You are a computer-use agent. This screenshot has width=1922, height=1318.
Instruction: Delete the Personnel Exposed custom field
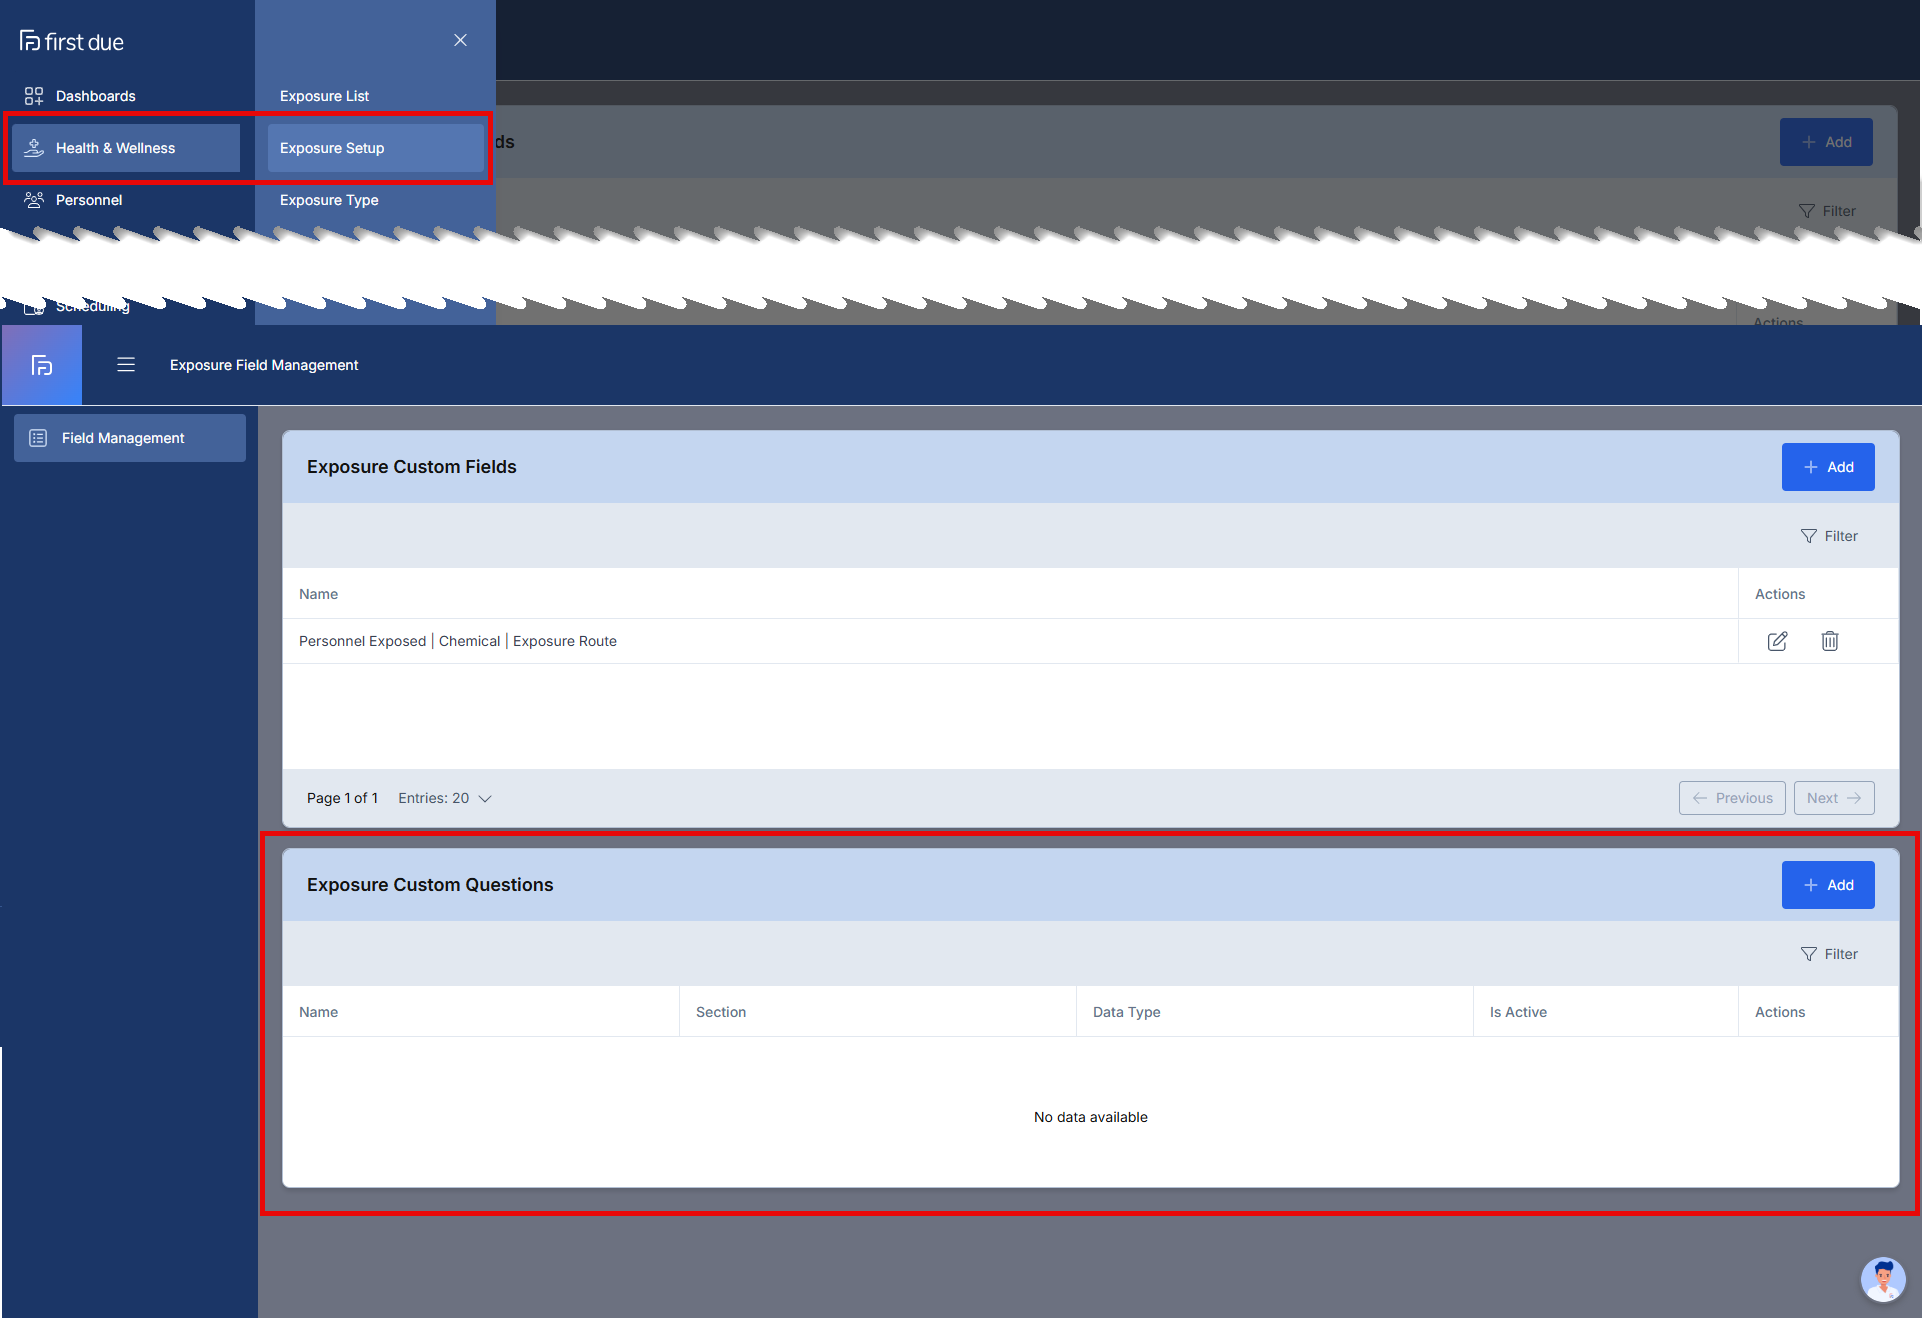click(x=1830, y=641)
